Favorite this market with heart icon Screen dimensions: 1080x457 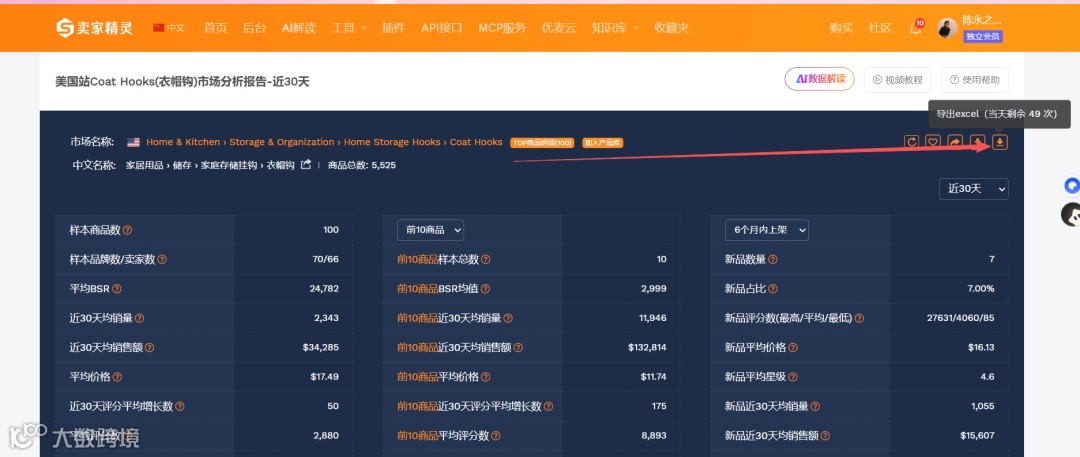(x=933, y=142)
